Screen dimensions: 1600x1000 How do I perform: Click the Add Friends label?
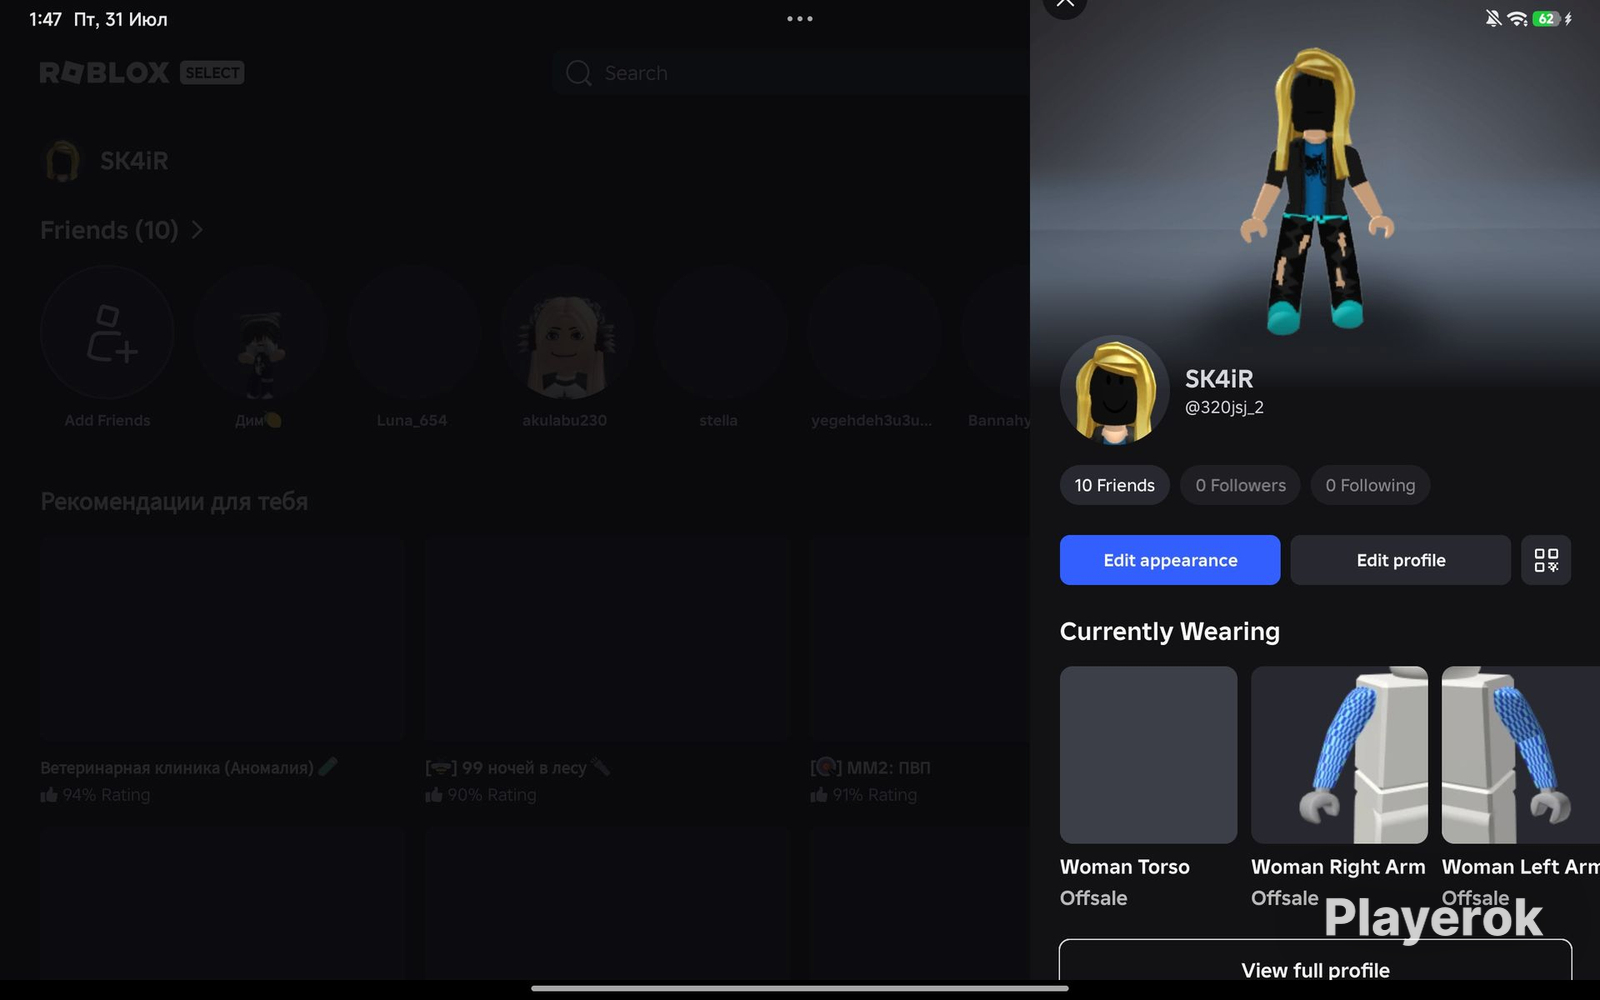point(107,420)
